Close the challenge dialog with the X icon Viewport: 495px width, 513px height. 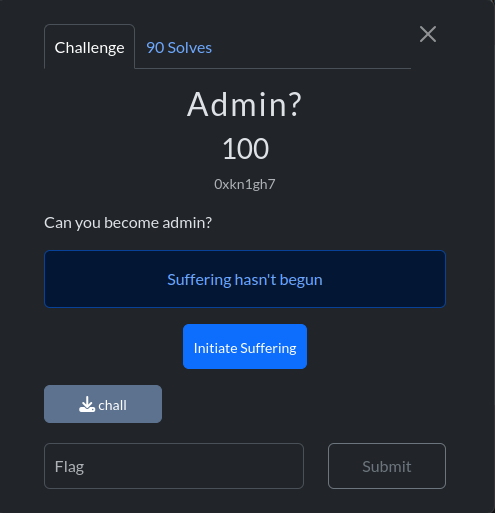pos(428,34)
